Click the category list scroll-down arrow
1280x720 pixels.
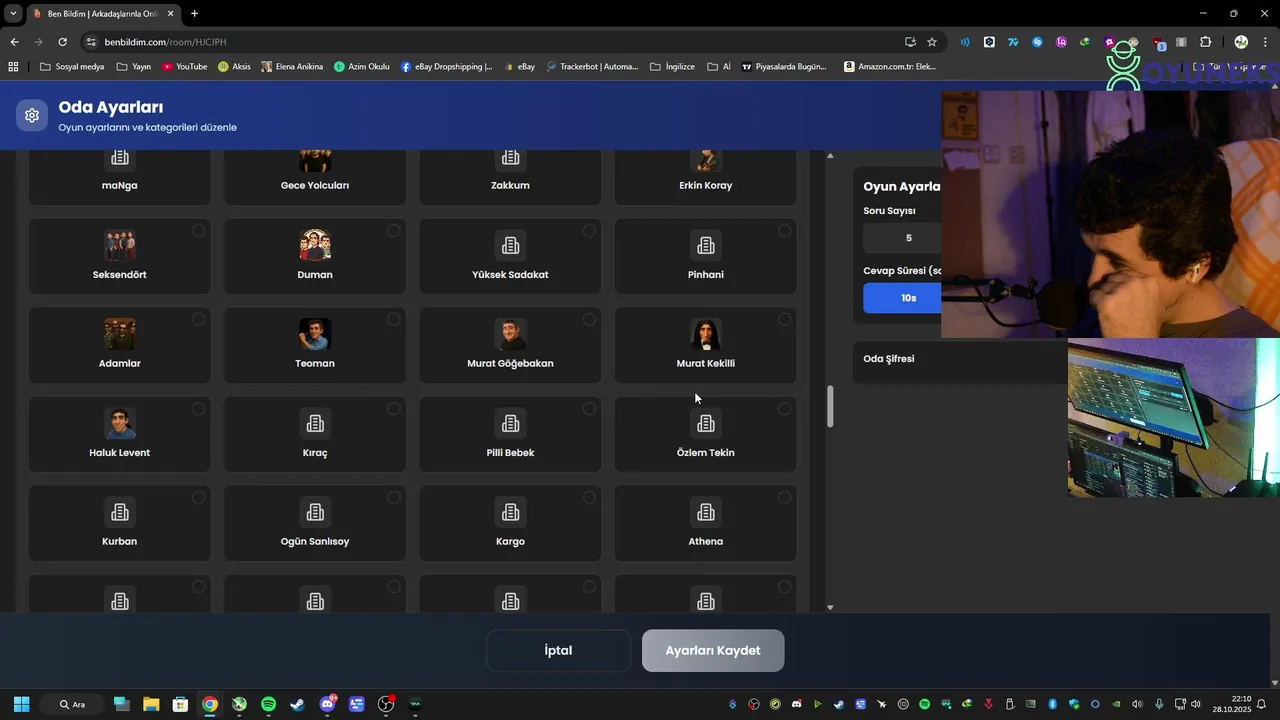coord(830,607)
